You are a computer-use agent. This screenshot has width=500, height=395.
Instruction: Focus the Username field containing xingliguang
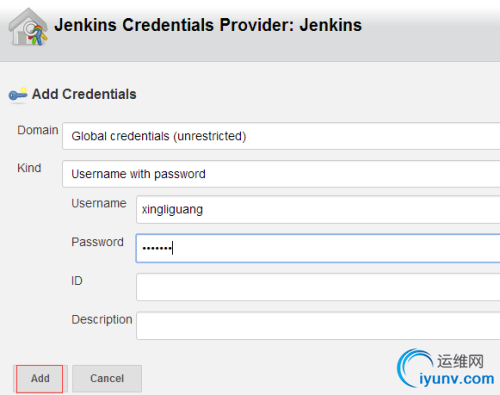[318, 210]
